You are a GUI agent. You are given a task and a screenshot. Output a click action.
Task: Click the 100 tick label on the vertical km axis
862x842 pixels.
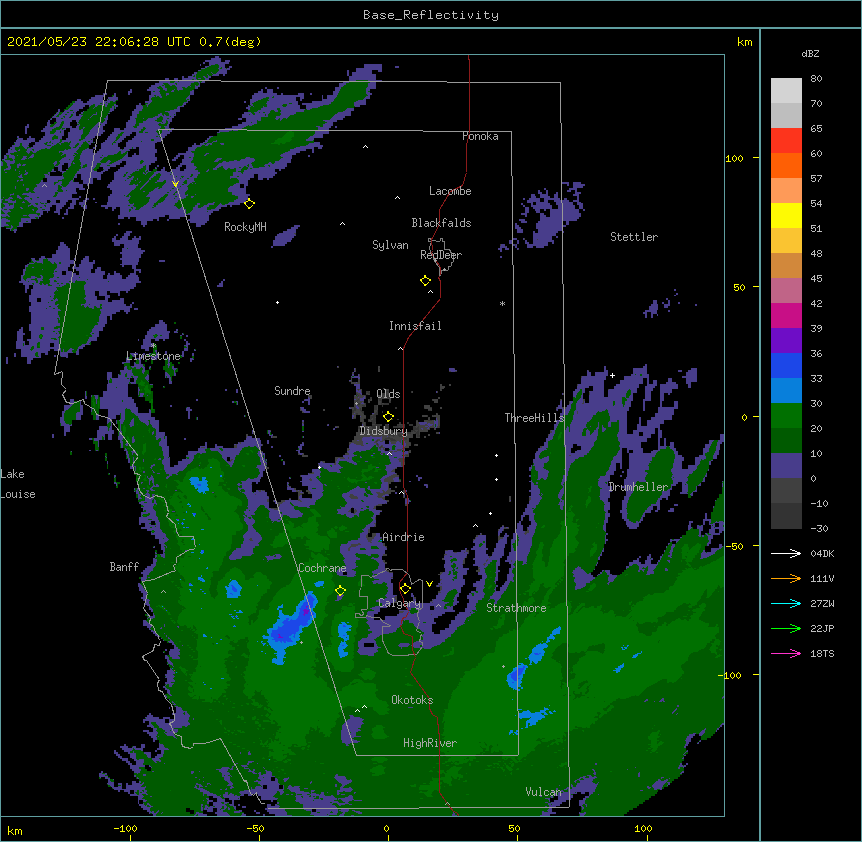point(734,158)
